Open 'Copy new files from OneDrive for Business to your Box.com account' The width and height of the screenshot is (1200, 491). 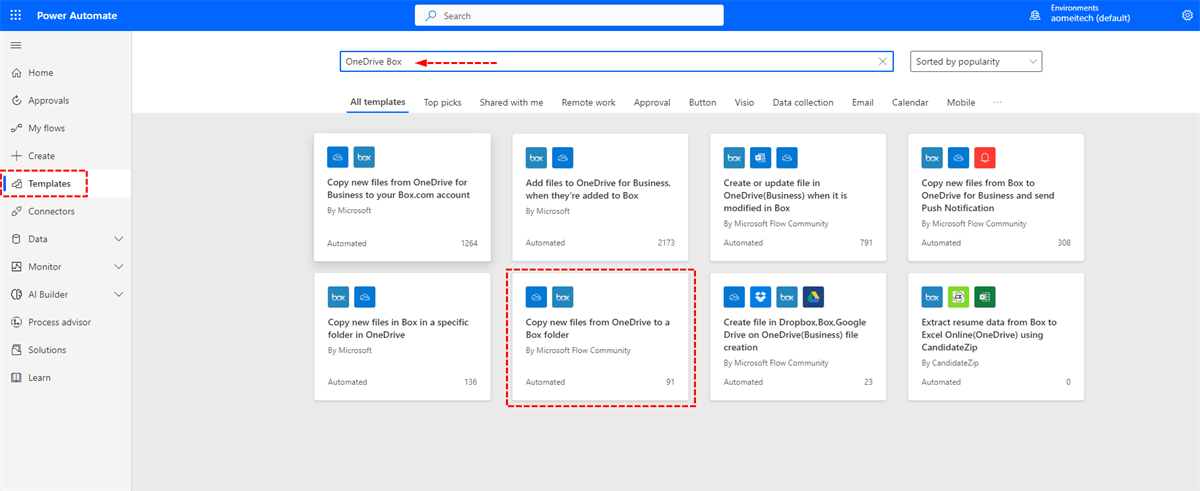(402, 196)
